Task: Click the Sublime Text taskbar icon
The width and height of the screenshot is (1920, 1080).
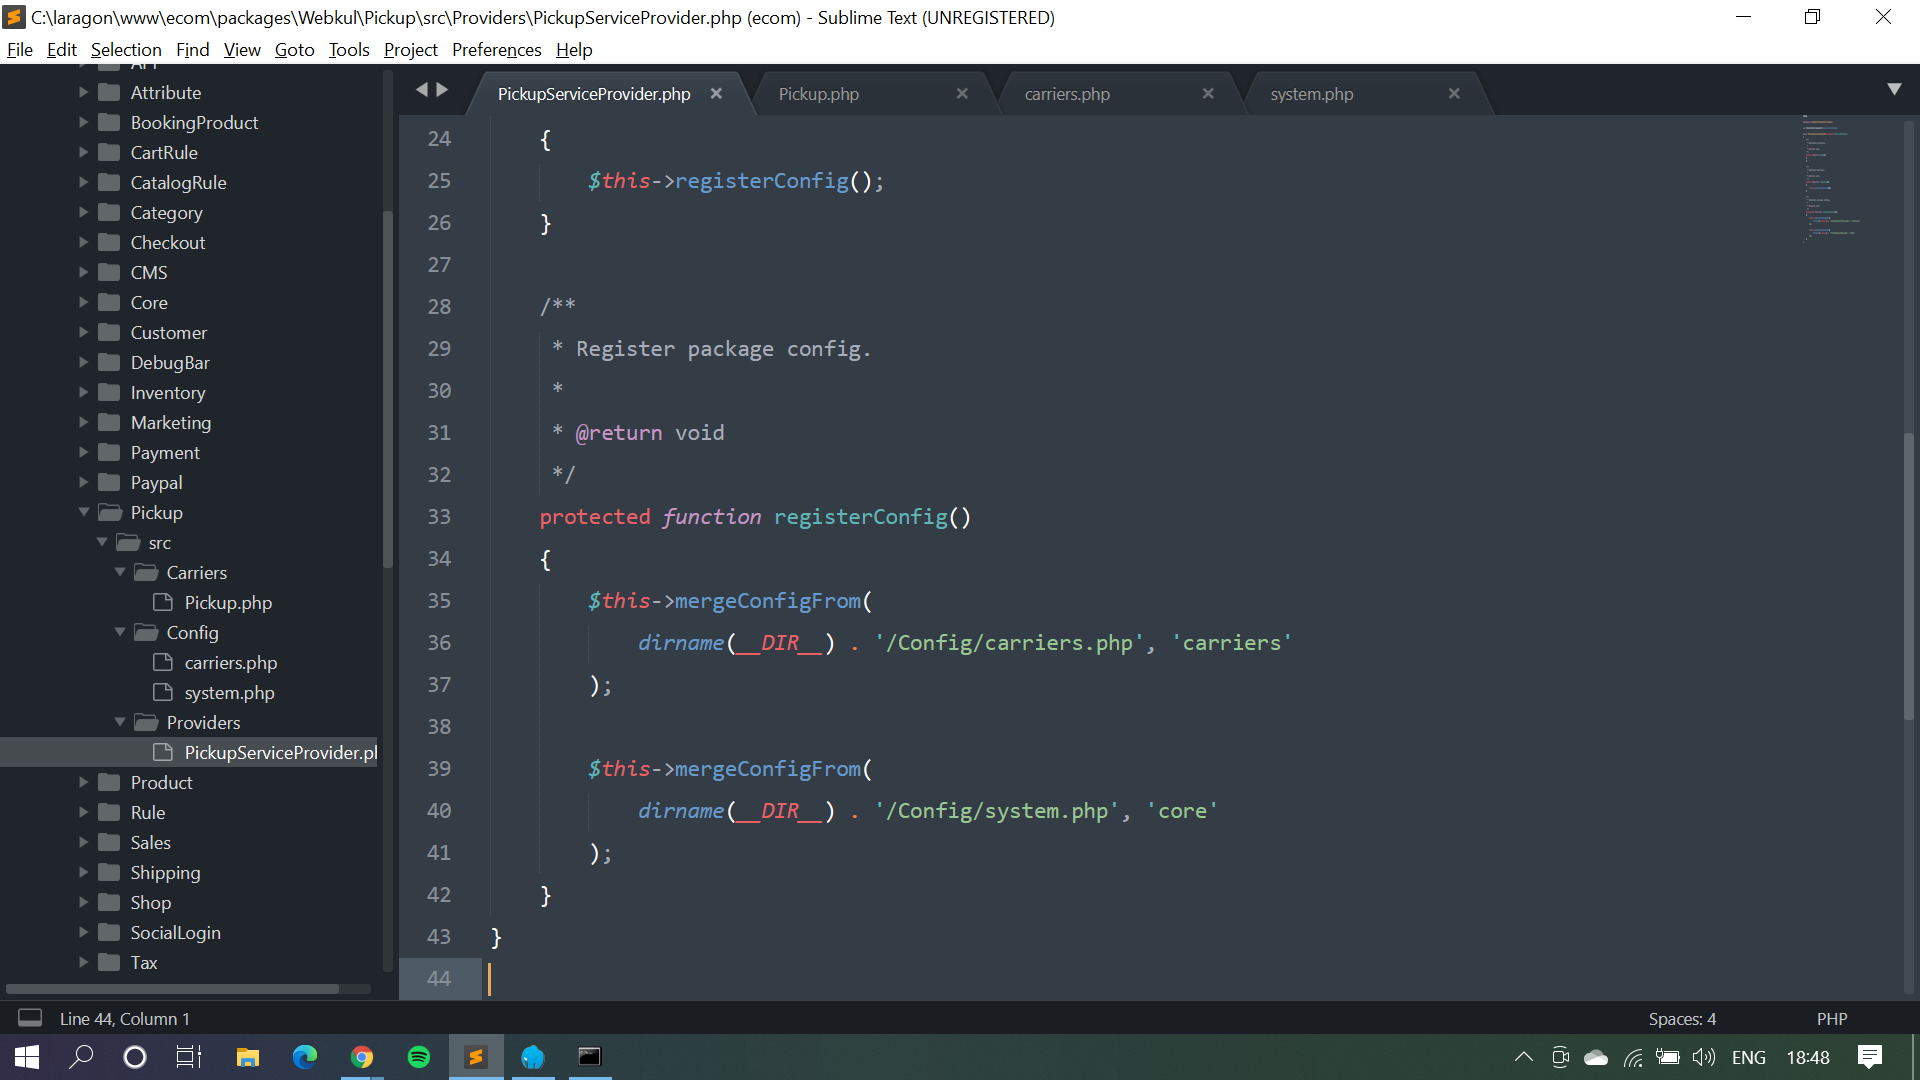Action: 476,1057
